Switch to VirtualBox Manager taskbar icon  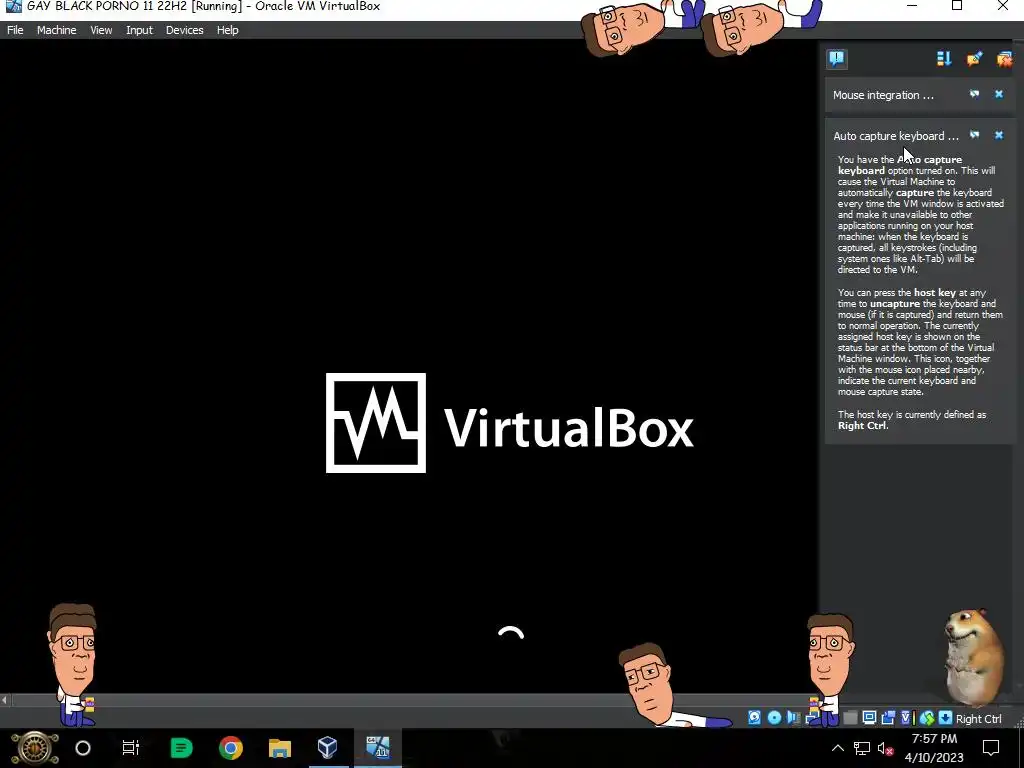click(x=328, y=747)
